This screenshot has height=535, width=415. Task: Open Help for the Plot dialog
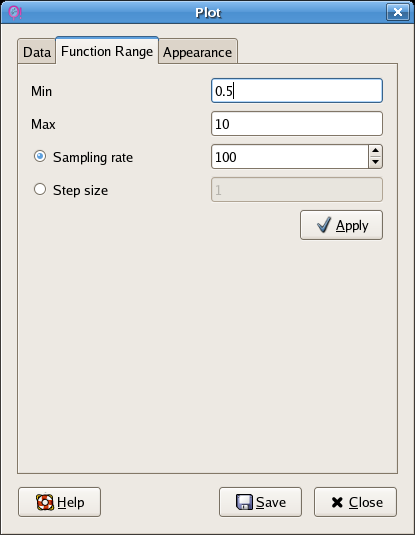[x=59, y=502]
